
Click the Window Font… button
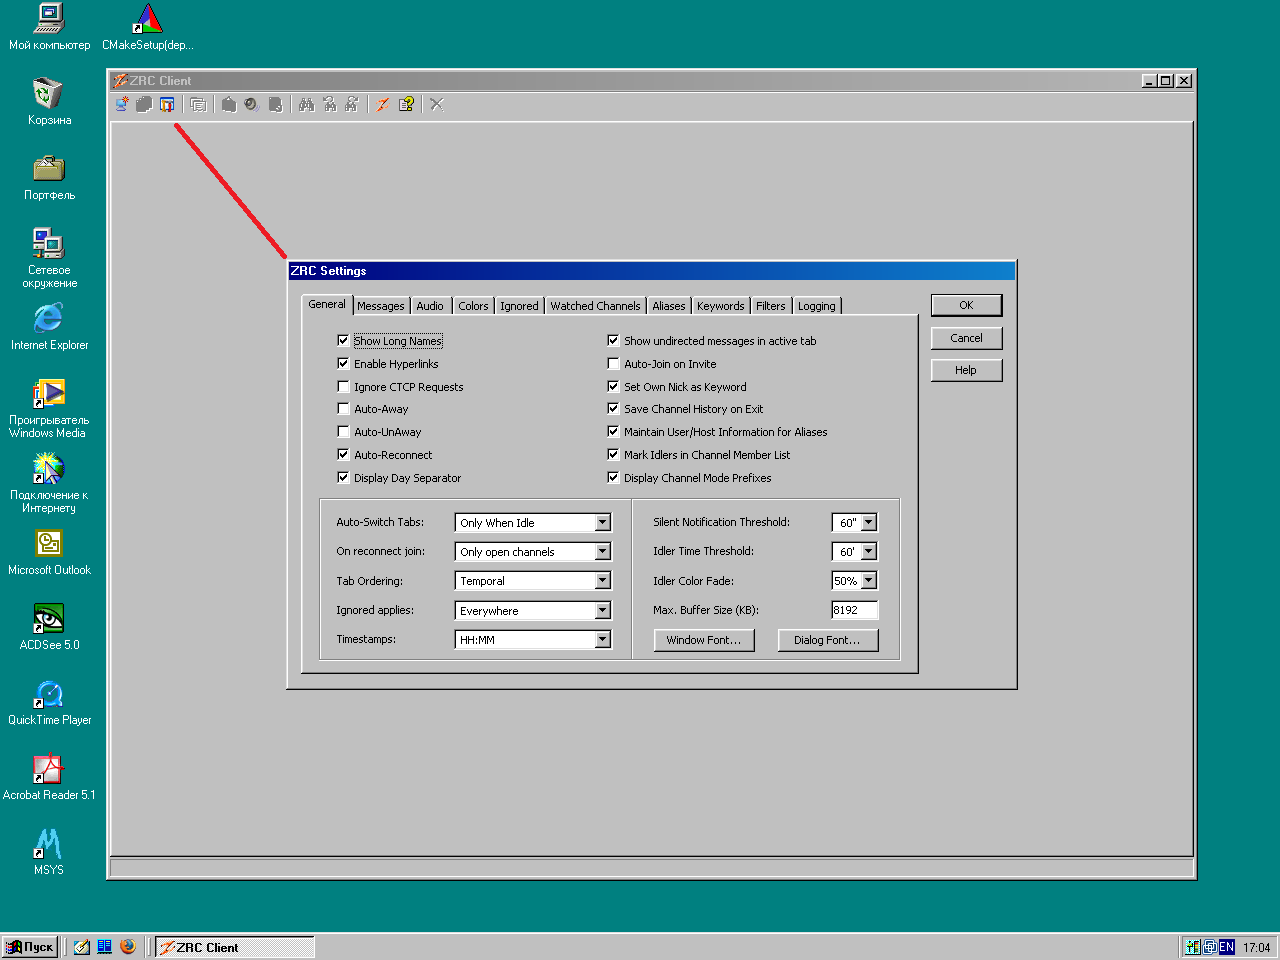pos(703,640)
